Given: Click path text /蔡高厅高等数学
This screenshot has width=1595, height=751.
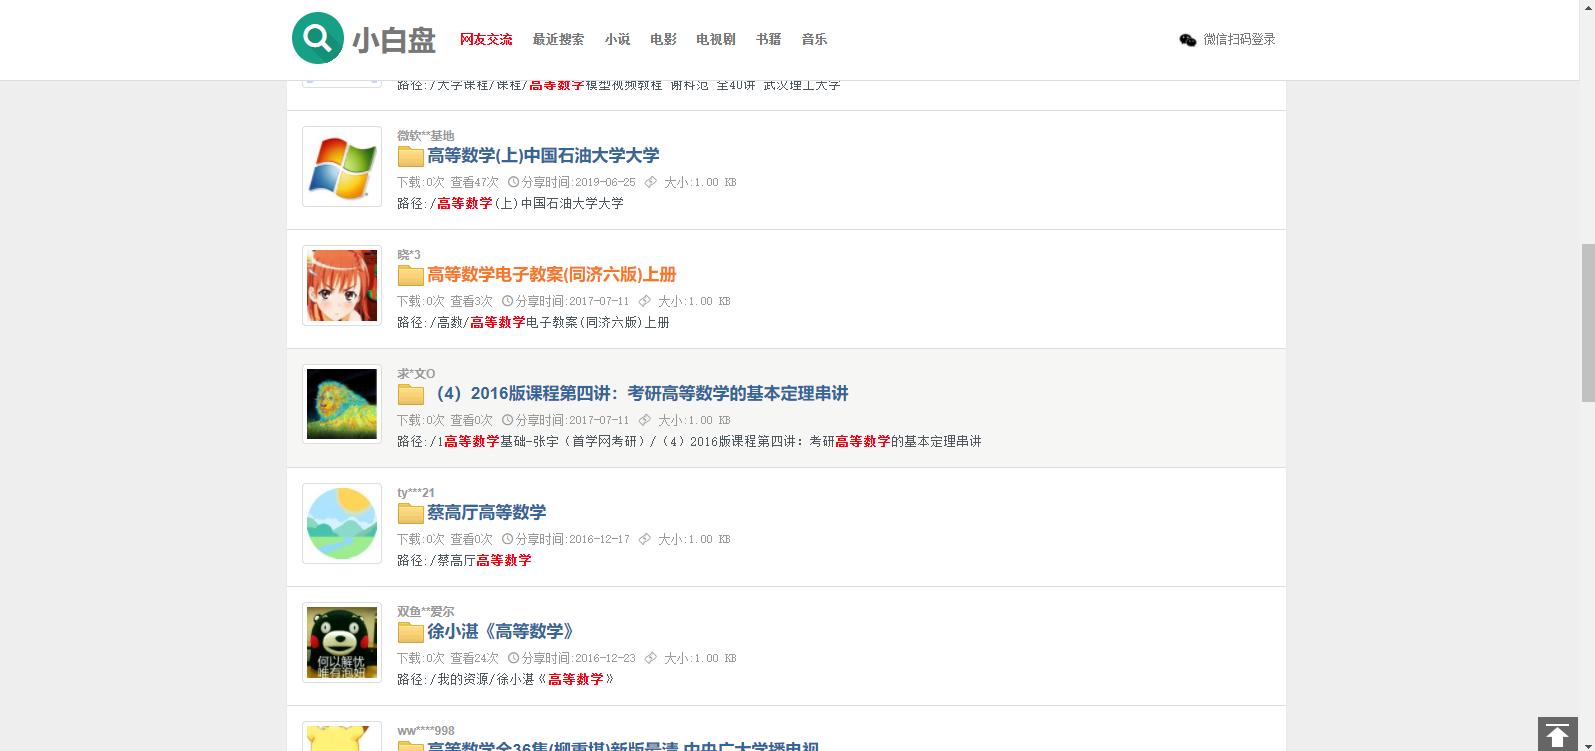Looking at the screenshot, I should 481,561.
